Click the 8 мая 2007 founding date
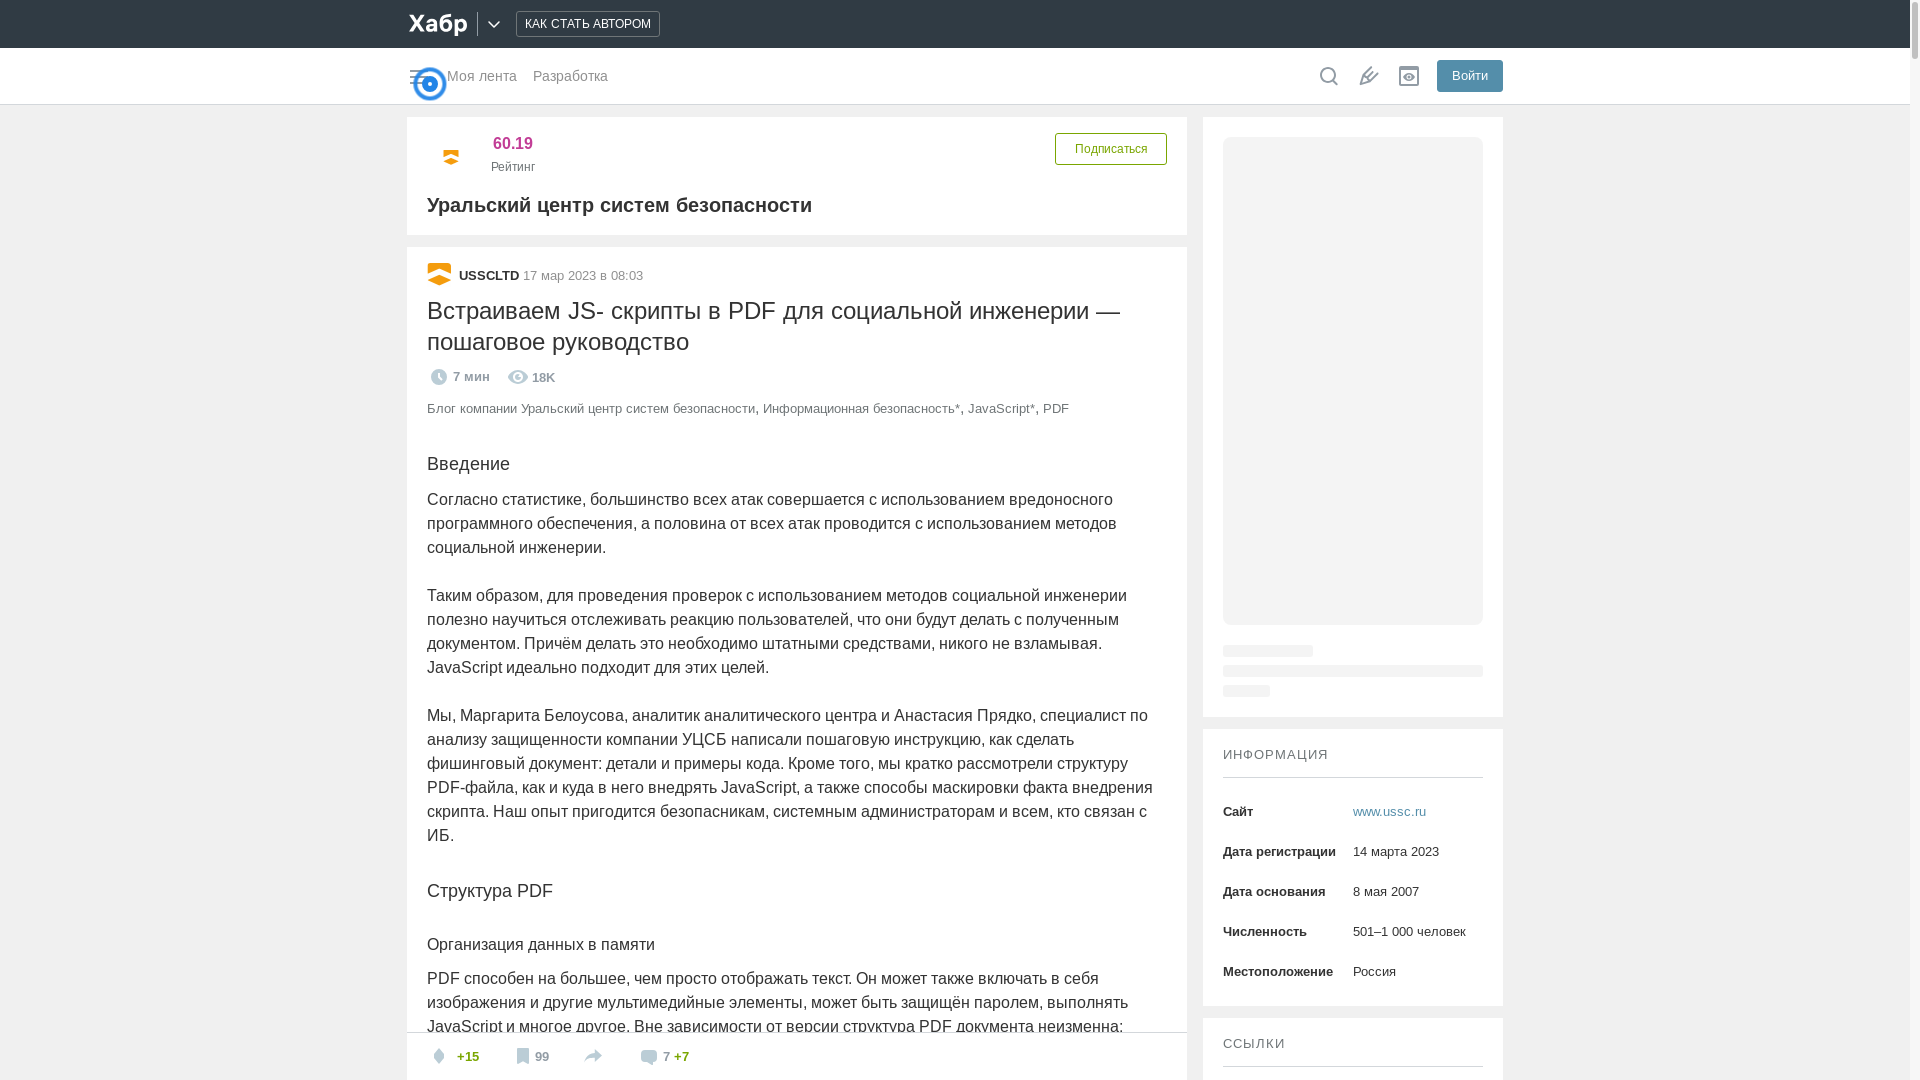Screen dimensions: 1920x1080 point(1386,892)
